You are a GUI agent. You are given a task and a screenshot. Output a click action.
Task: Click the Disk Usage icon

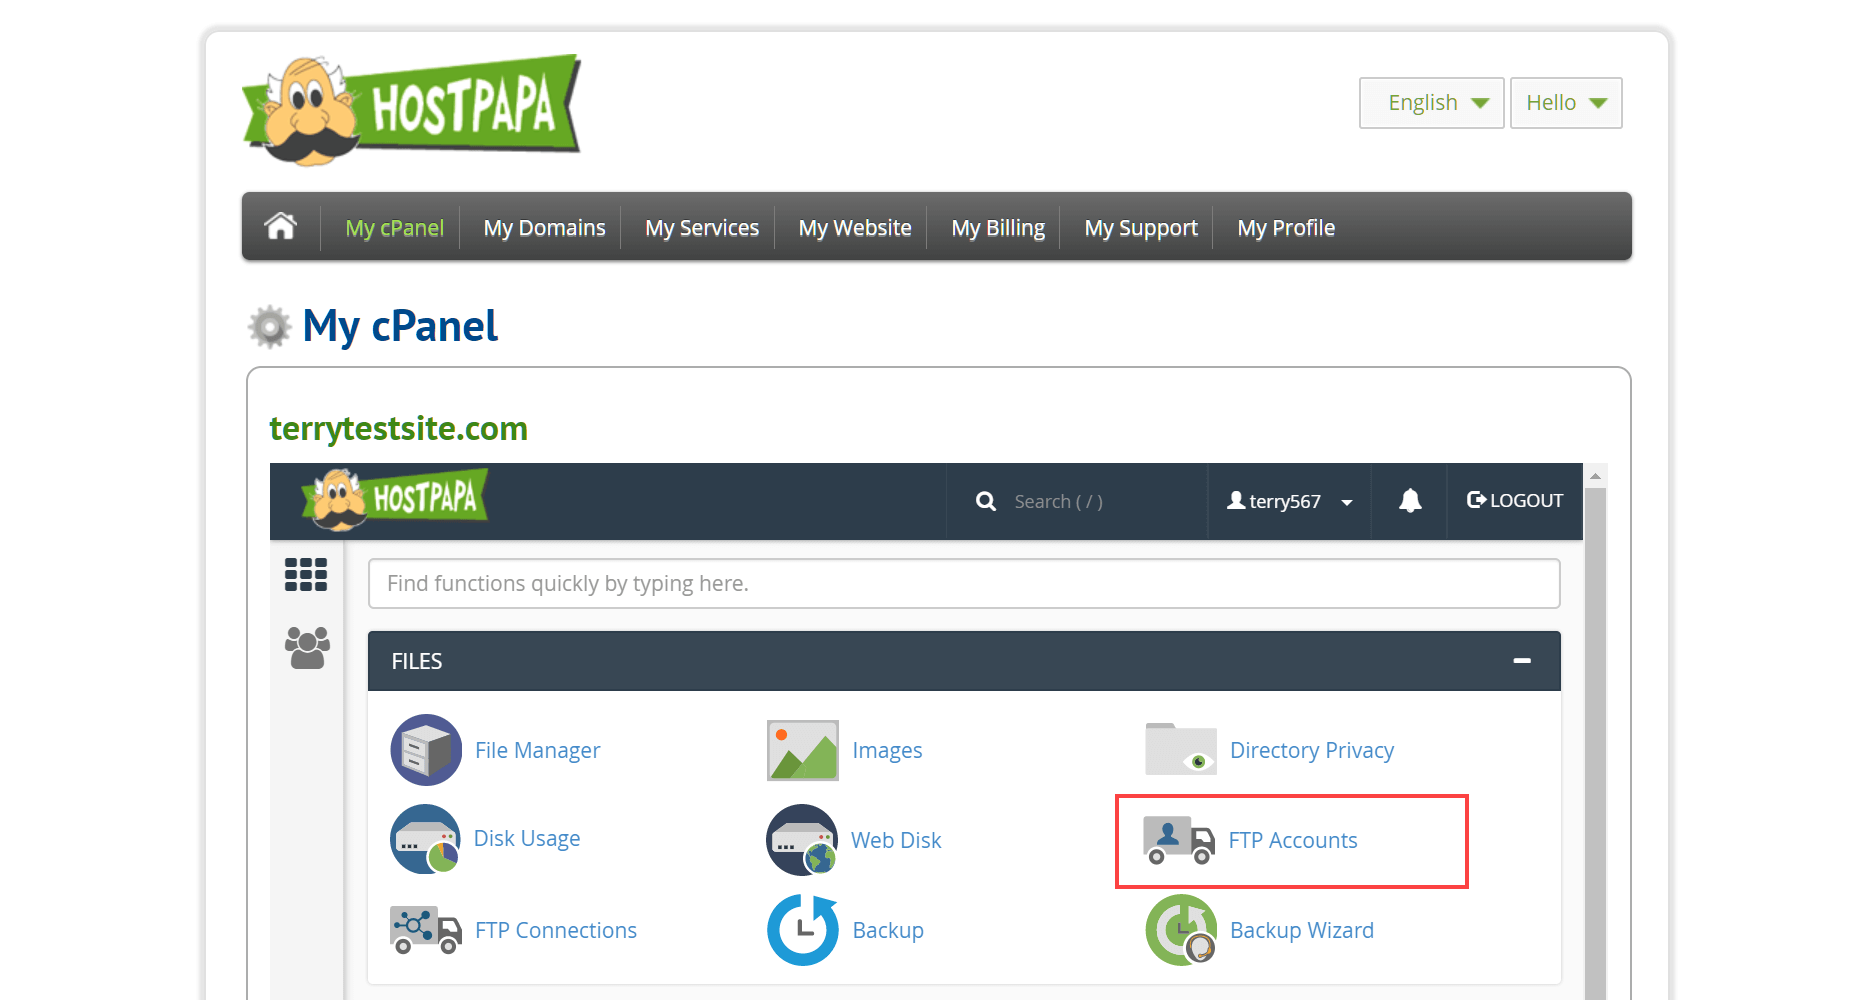[426, 839]
